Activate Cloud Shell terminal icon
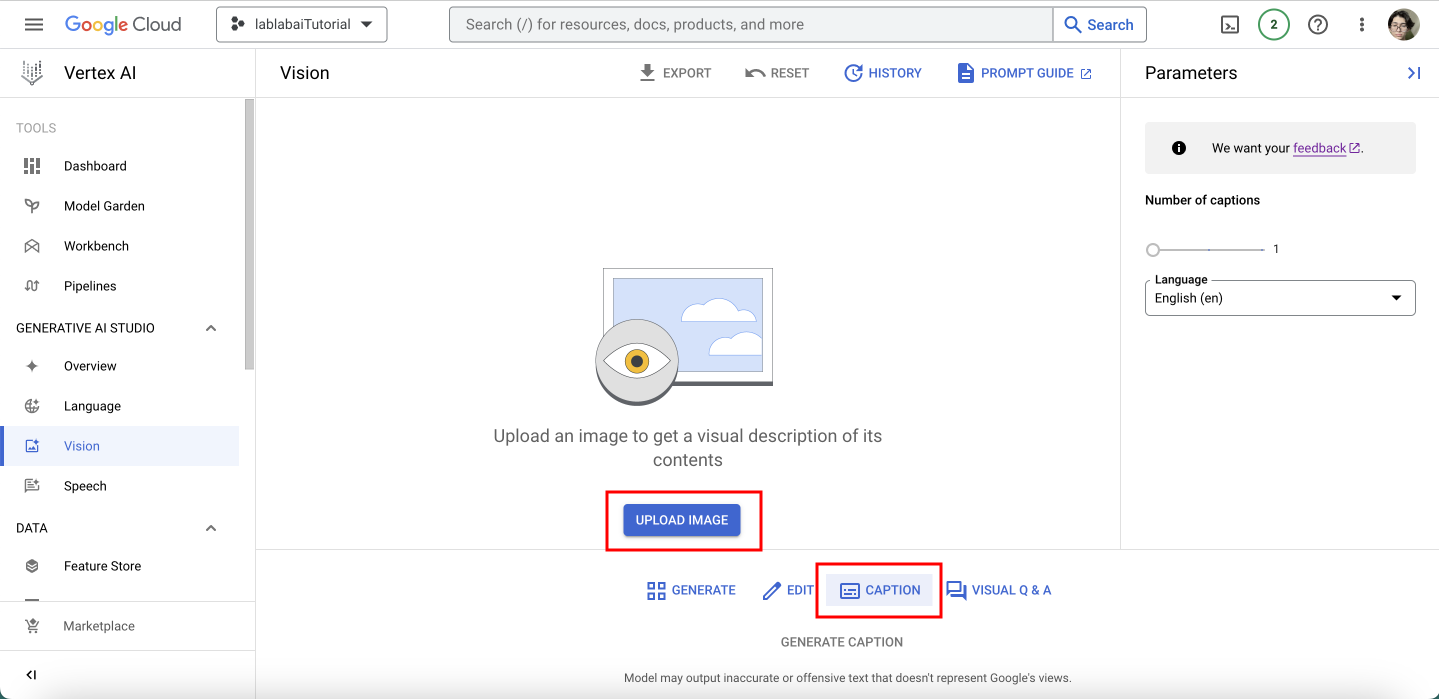Screen dimensions: 1439x699 1230,25
